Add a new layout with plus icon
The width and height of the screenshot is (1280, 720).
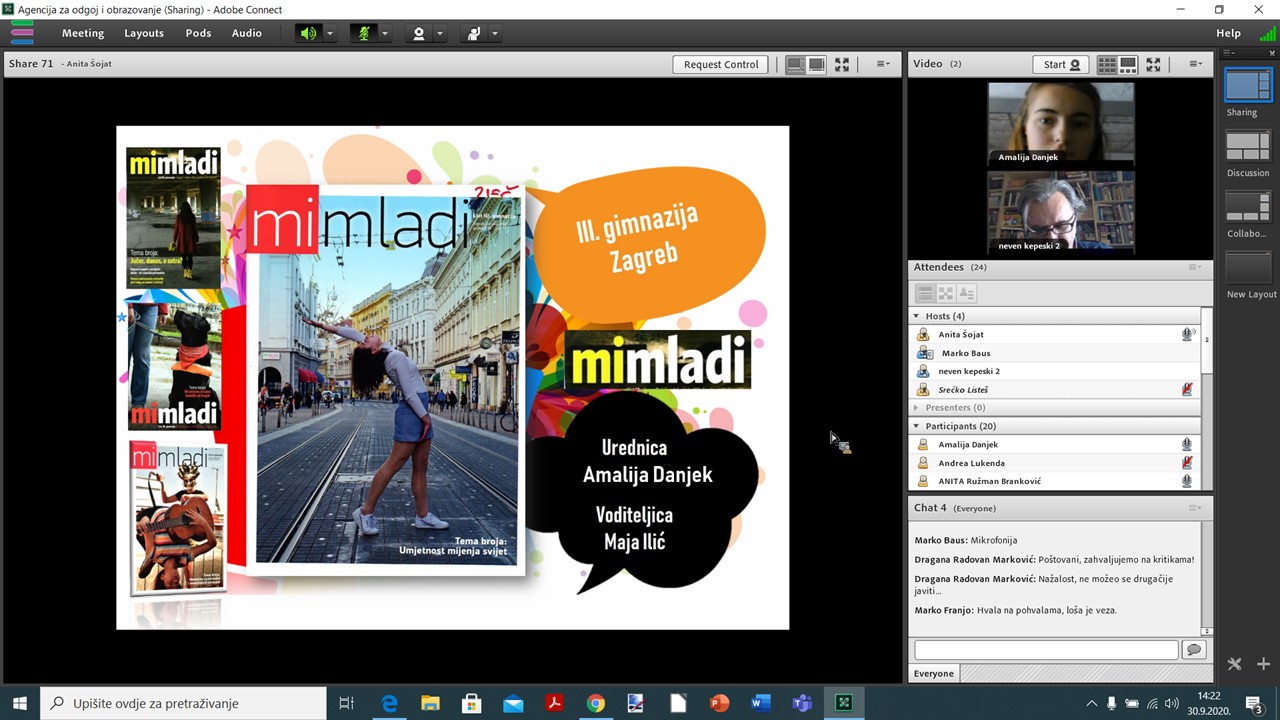tap(1263, 664)
